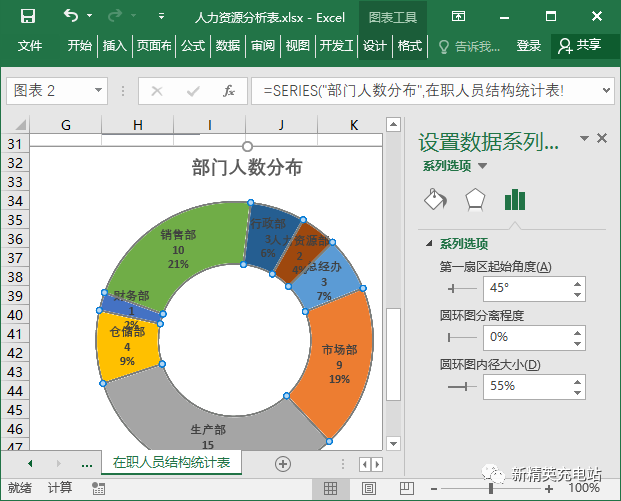
Task: Collapse the 系列选项 section triangle
Action: tap(429, 244)
